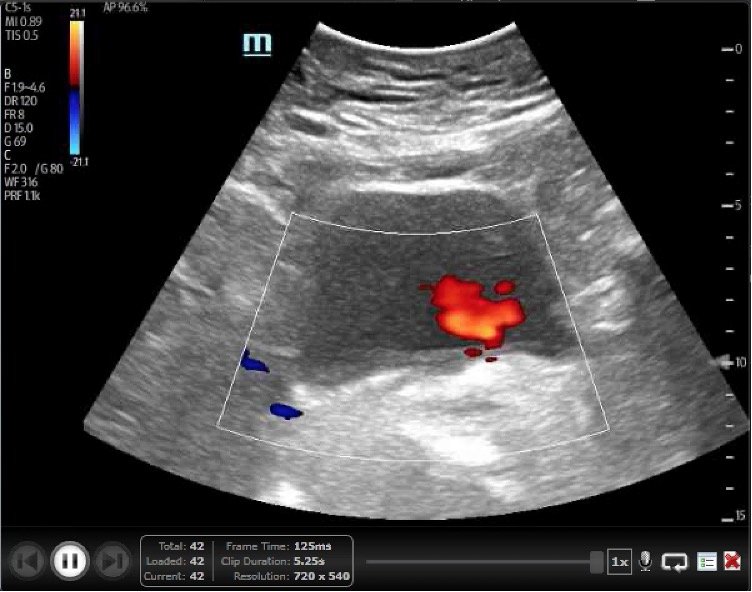The image size is (752, 592).
Task: Change the 1x playback speed
Action: 620,562
